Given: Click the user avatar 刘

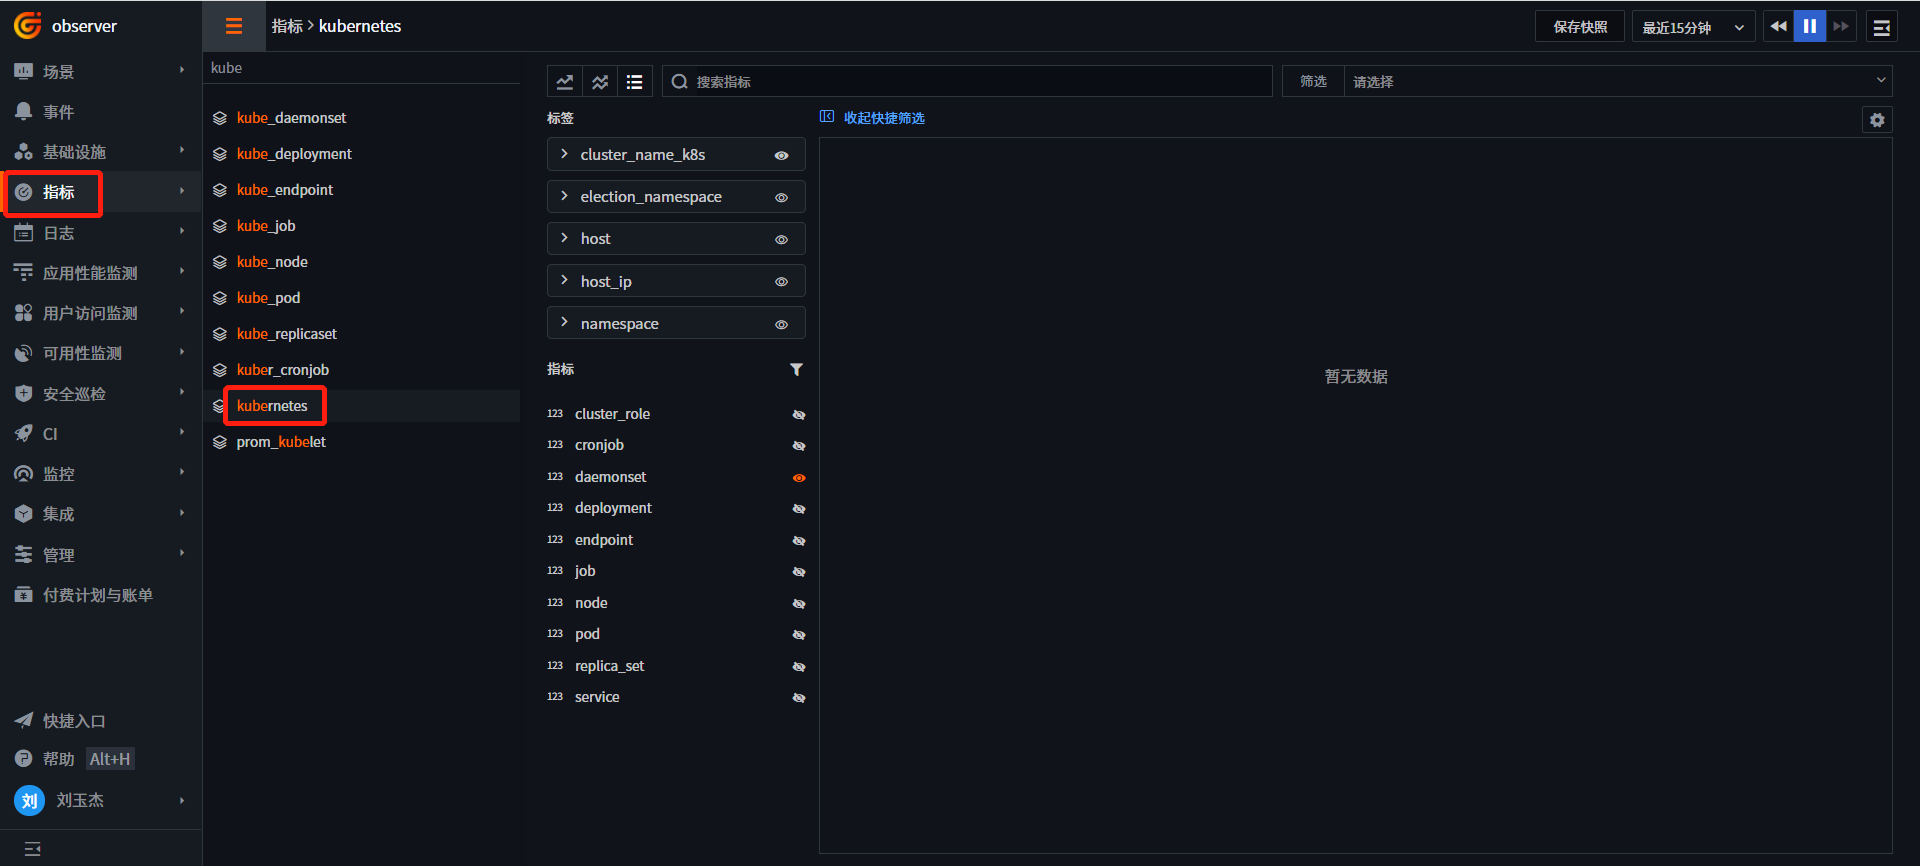Looking at the screenshot, I should pos(29,800).
